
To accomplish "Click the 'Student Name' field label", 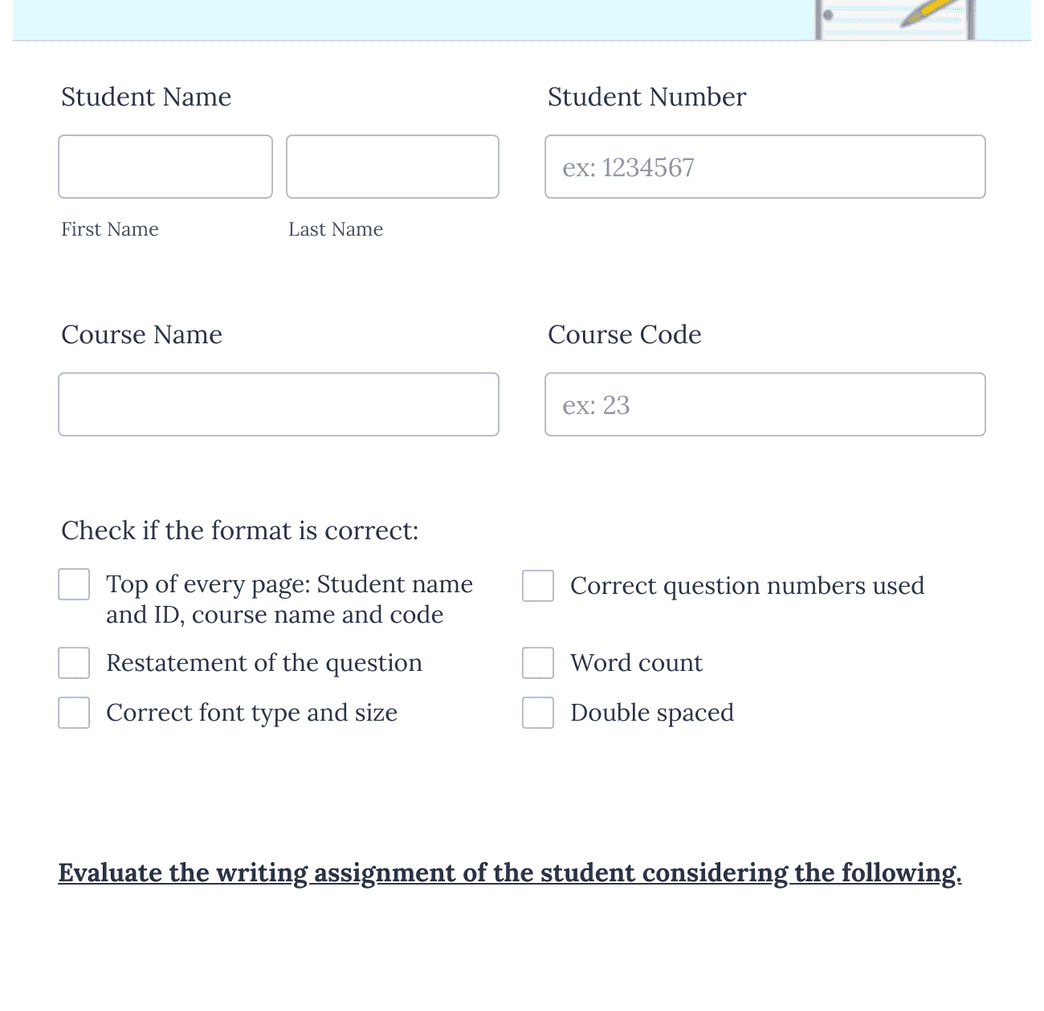I will coord(146,96).
